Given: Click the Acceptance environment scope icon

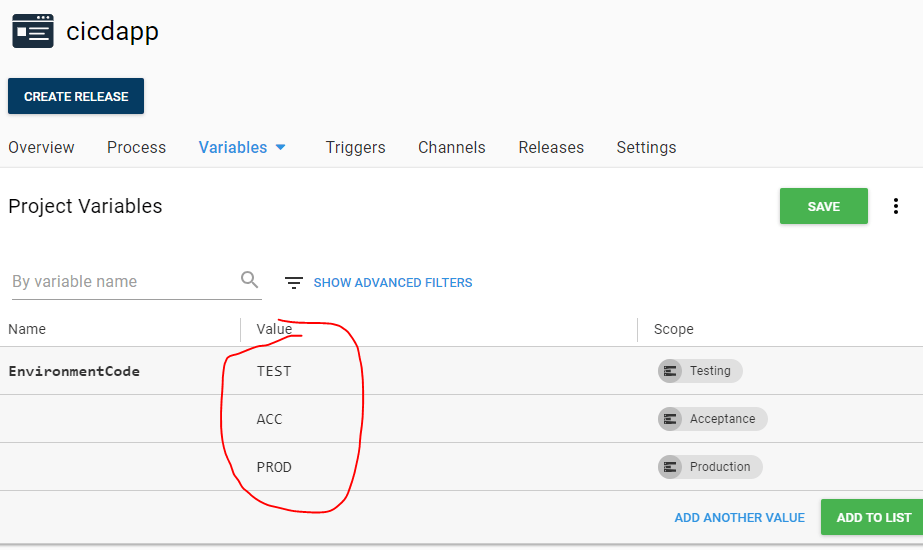Looking at the screenshot, I should tap(670, 419).
